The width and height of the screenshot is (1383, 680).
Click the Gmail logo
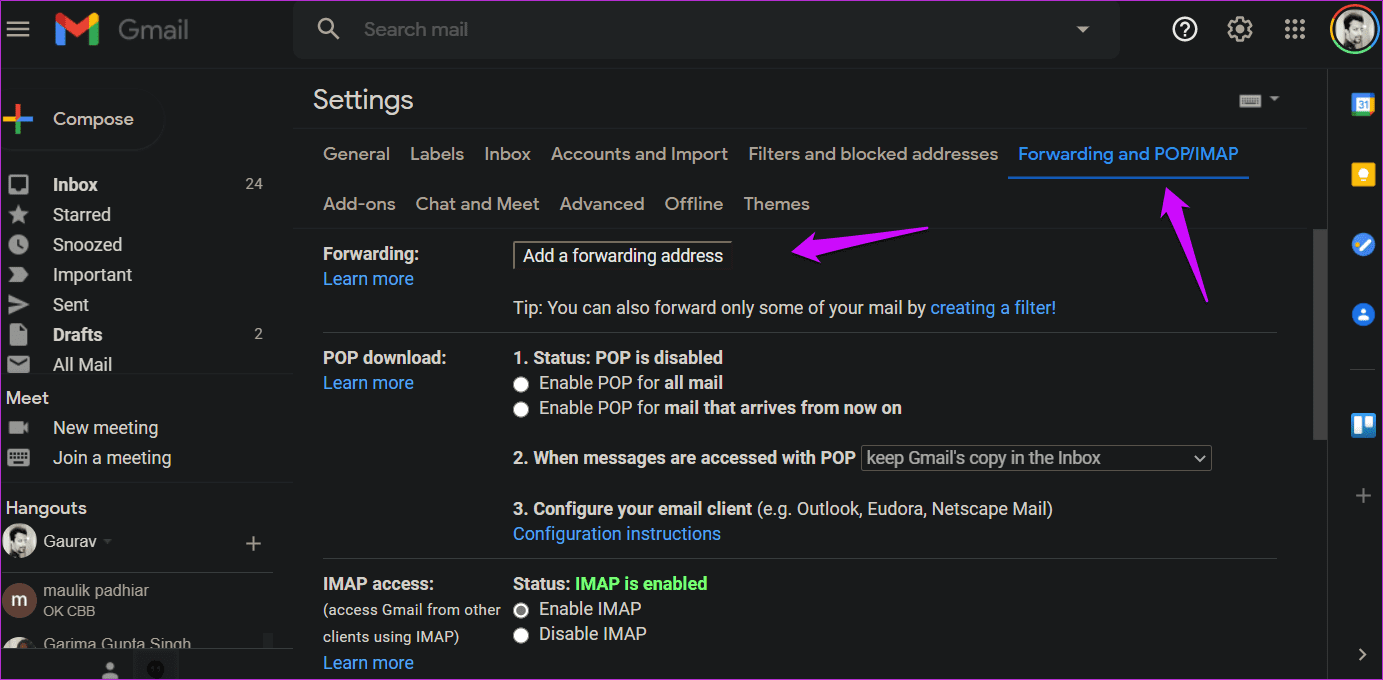121,30
